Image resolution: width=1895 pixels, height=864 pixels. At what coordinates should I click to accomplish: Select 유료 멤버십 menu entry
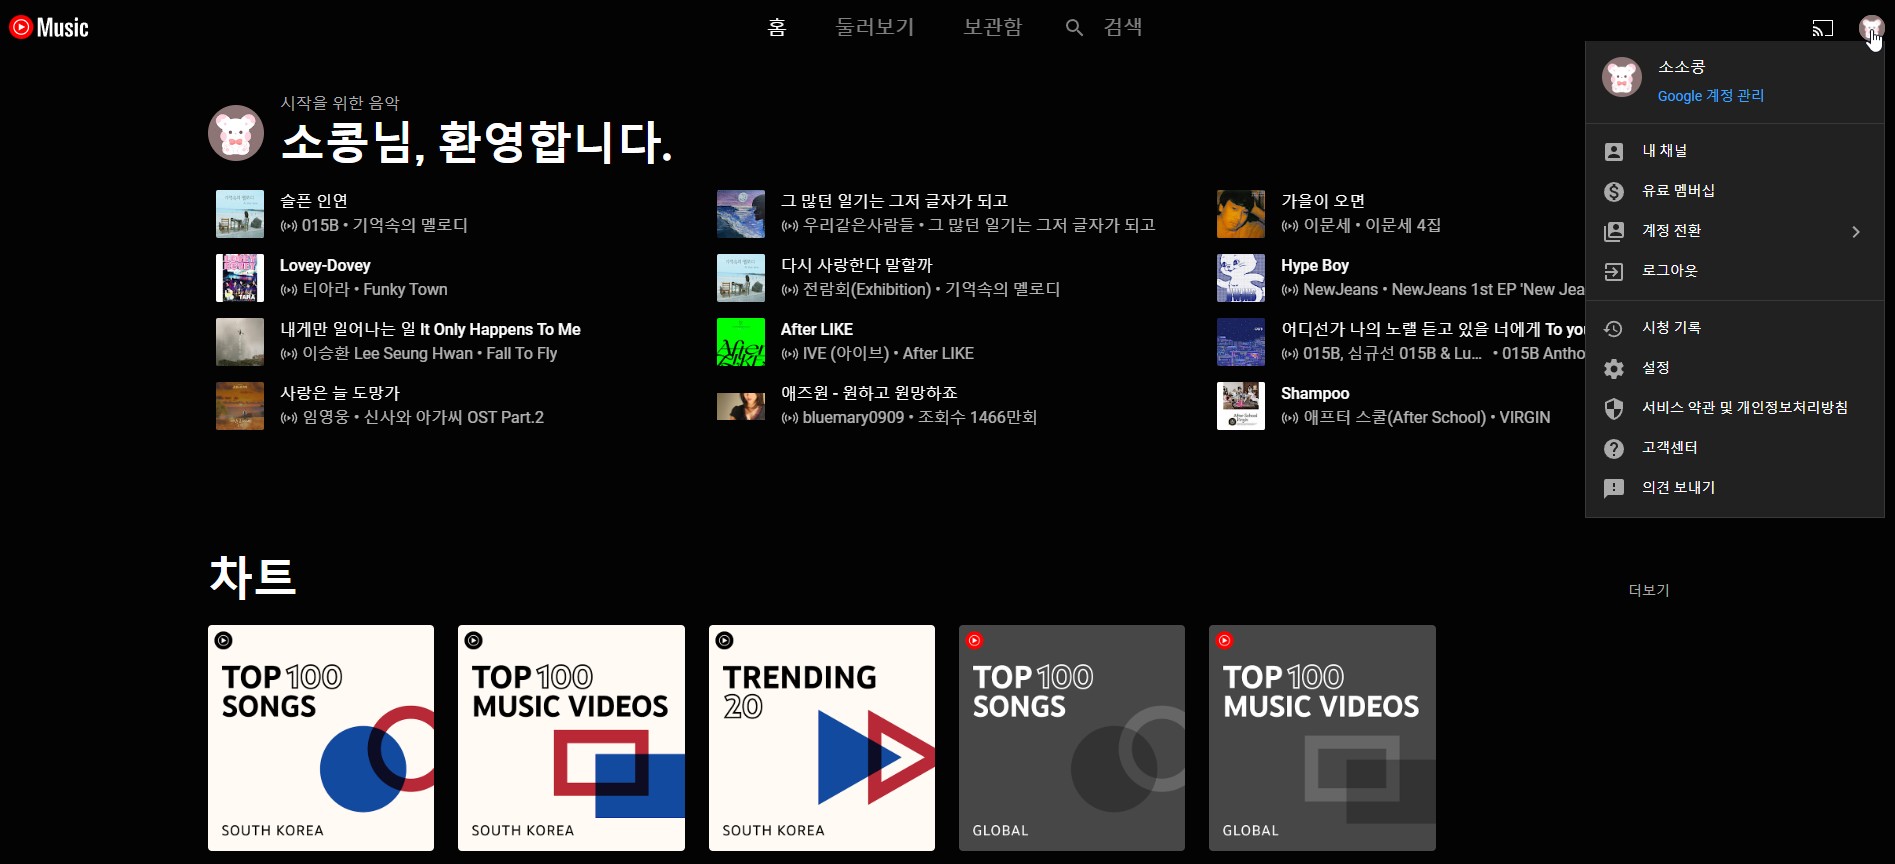tap(1735, 191)
